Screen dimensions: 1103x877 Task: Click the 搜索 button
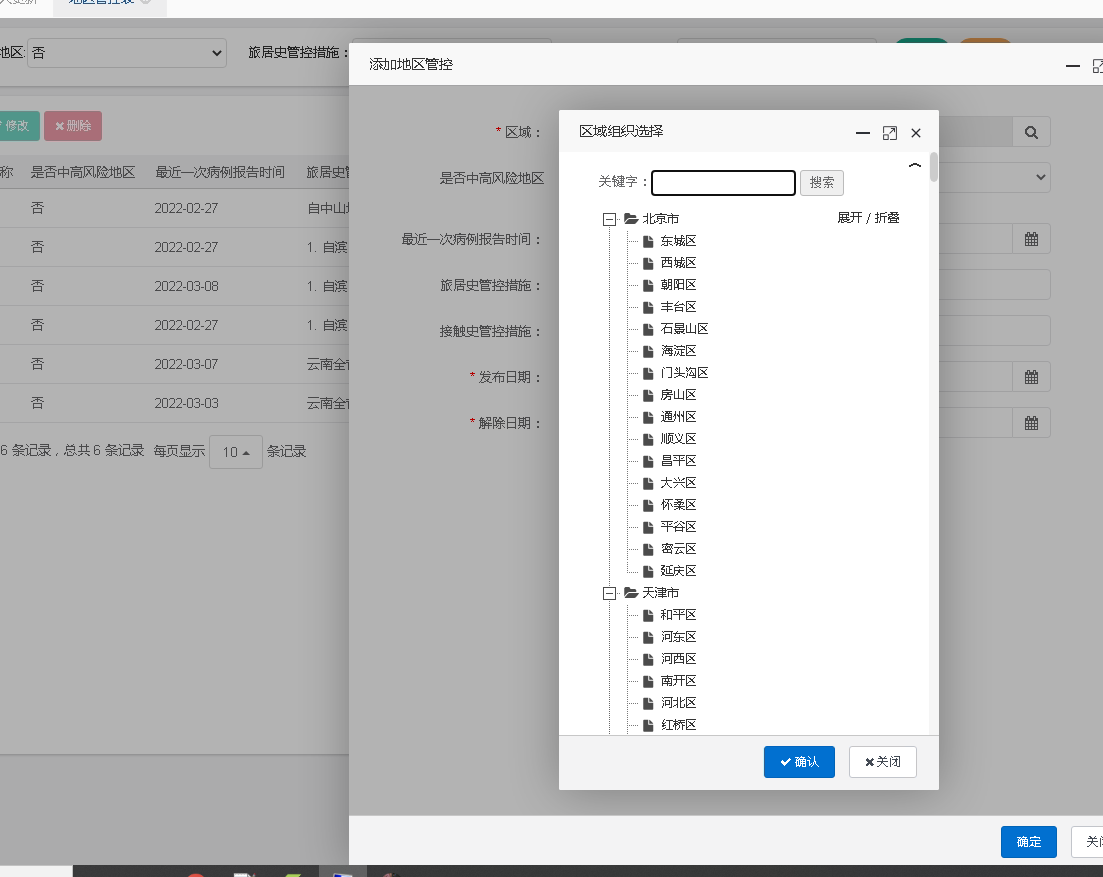point(822,183)
